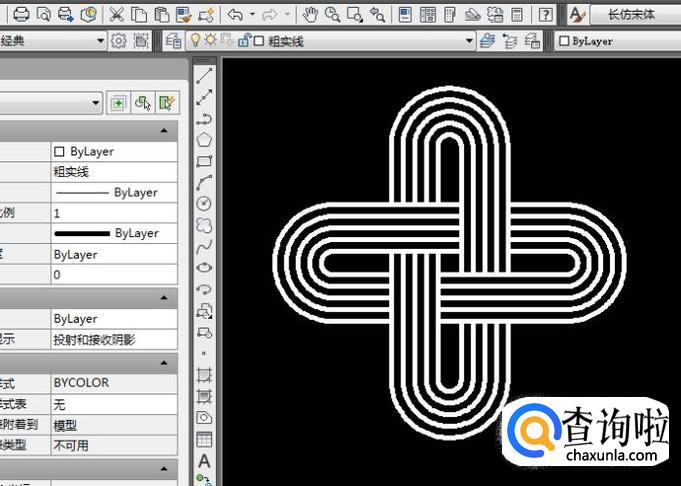Select the Circle draw tool
This screenshot has width=681, height=486.
pyautogui.click(x=204, y=203)
